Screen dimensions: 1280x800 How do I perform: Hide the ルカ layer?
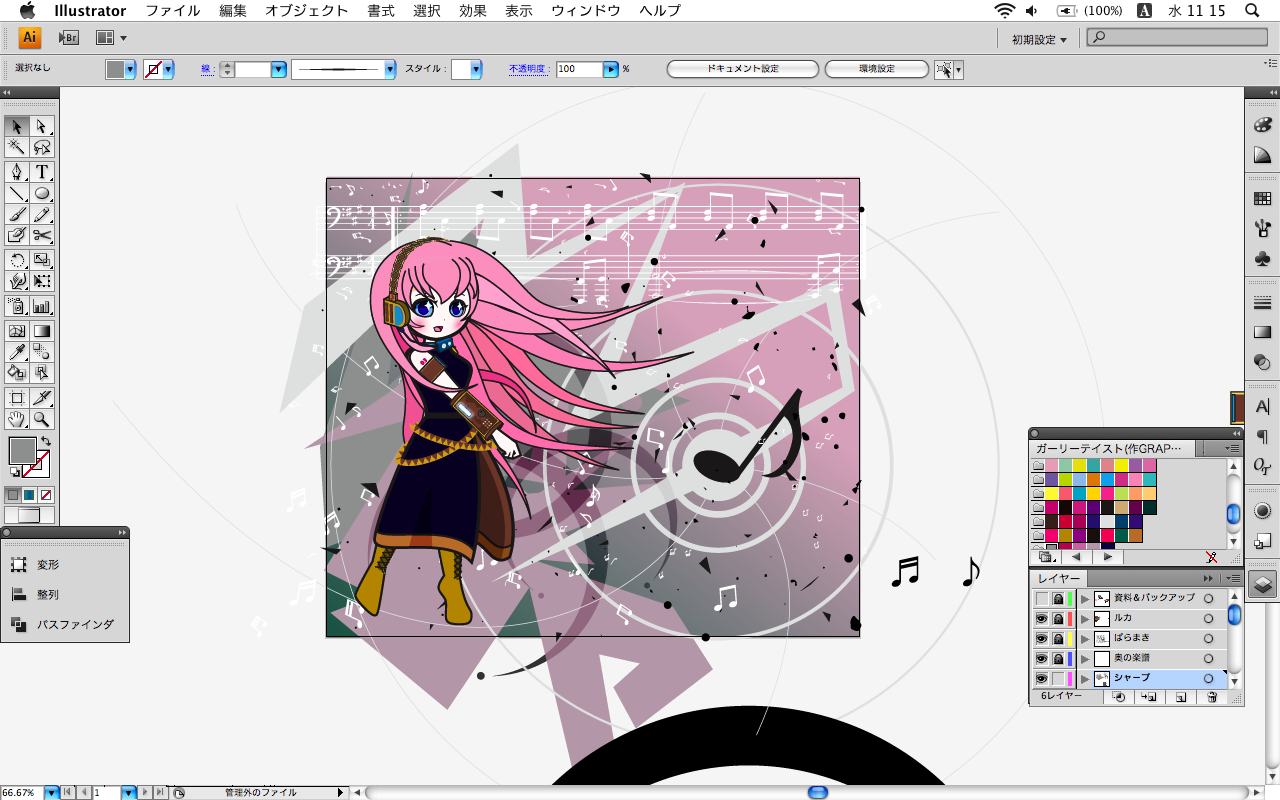click(x=1041, y=618)
